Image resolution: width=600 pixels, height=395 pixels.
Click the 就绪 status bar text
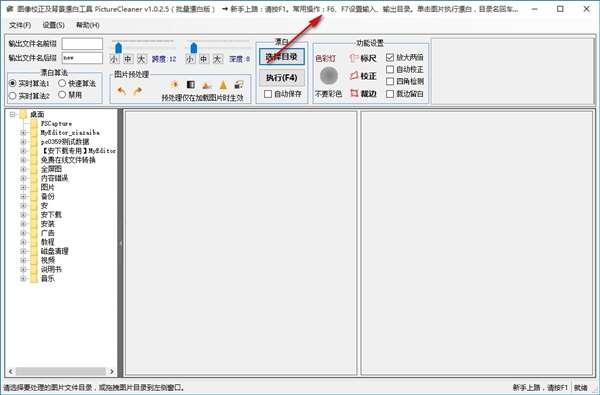point(580,388)
